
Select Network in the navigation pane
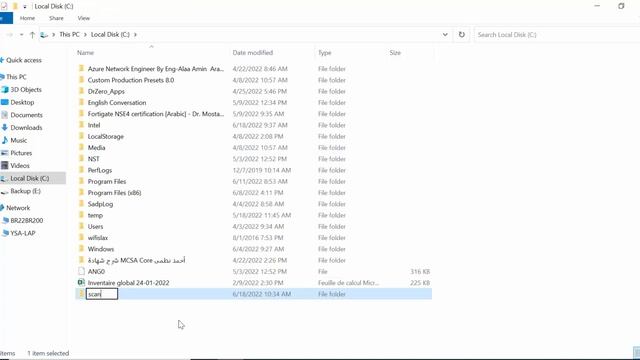point(18,208)
